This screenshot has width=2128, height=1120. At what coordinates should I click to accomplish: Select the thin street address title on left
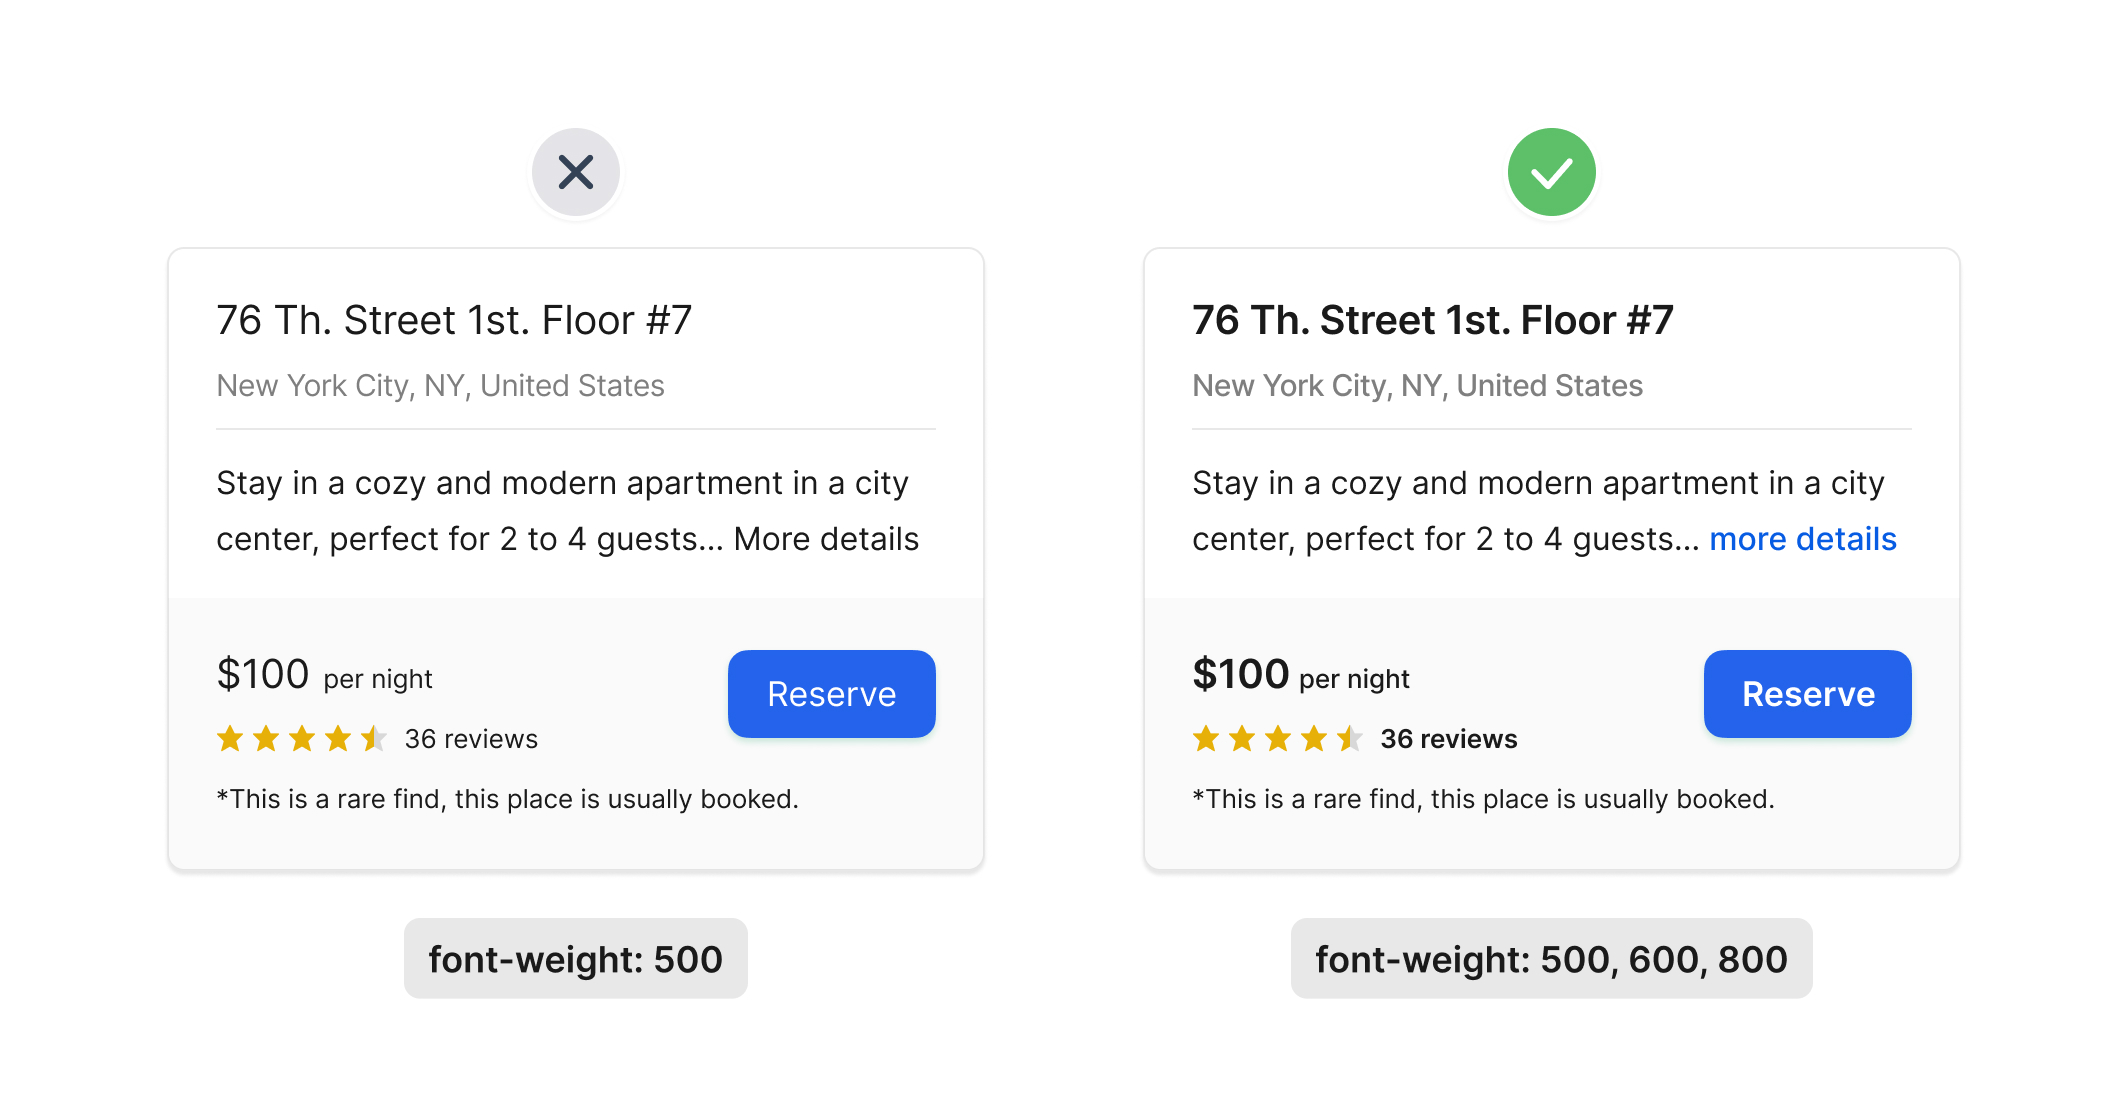454,320
